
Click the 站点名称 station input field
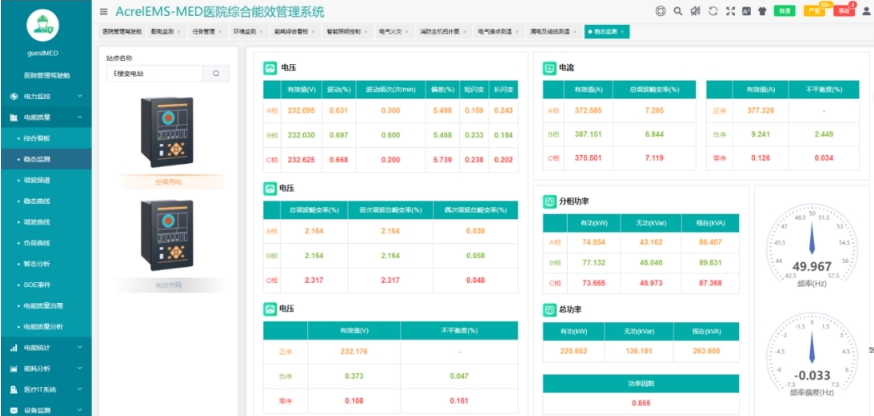pyautogui.click(x=154, y=73)
